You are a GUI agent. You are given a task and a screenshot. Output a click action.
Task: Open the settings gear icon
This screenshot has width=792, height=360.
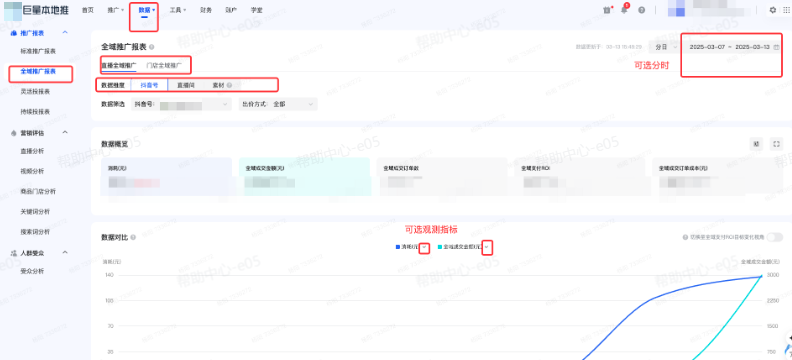pyautogui.click(x=773, y=10)
